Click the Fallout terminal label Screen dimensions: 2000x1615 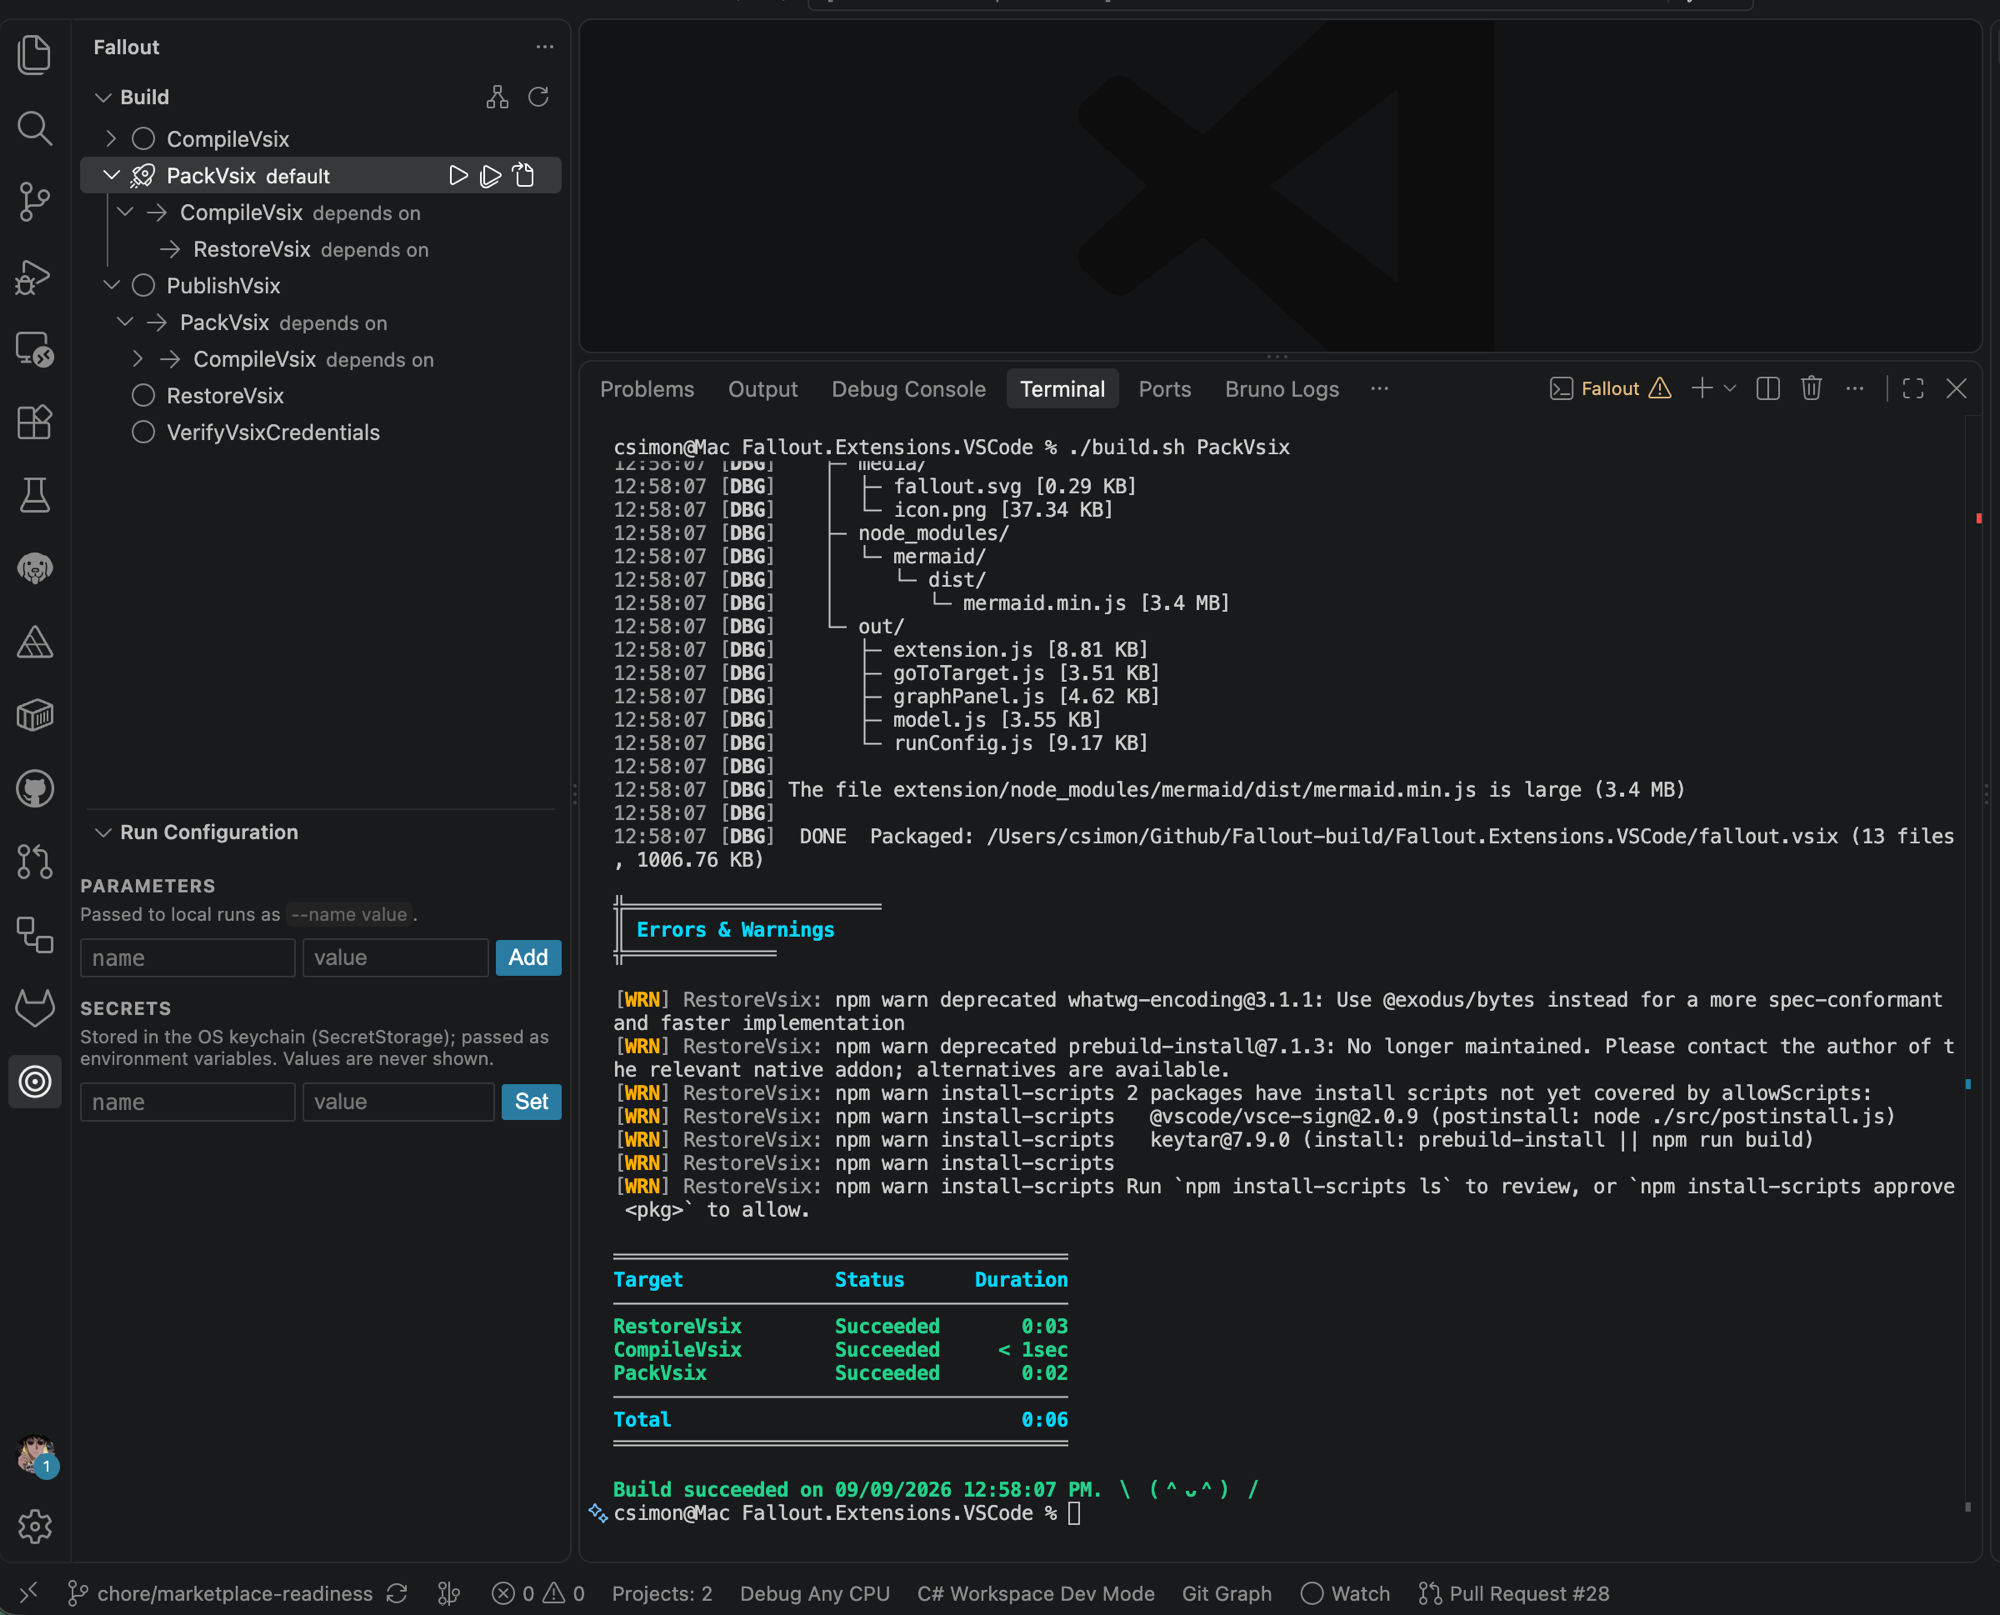tap(1610, 389)
